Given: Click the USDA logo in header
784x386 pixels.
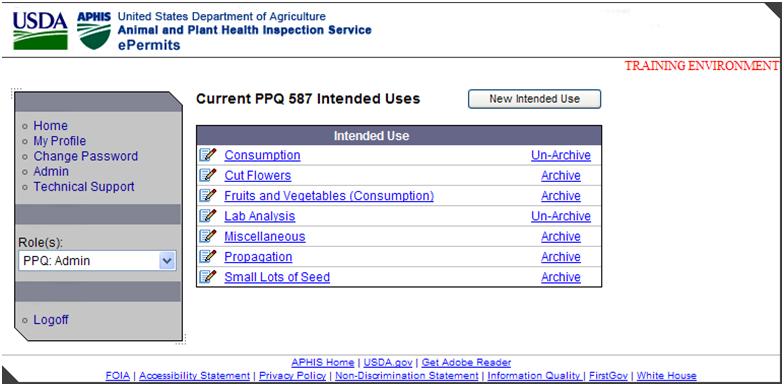Looking at the screenshot, I should [40, 30].
